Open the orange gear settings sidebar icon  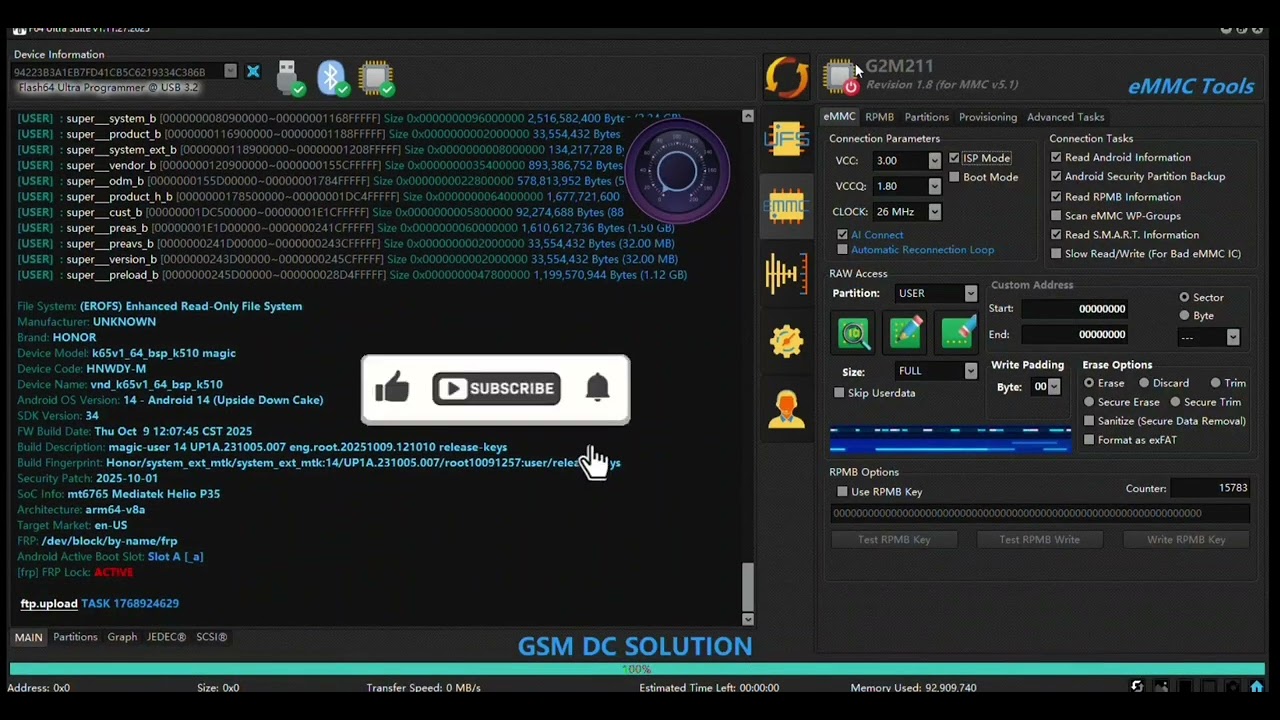(x=786, y=341)
